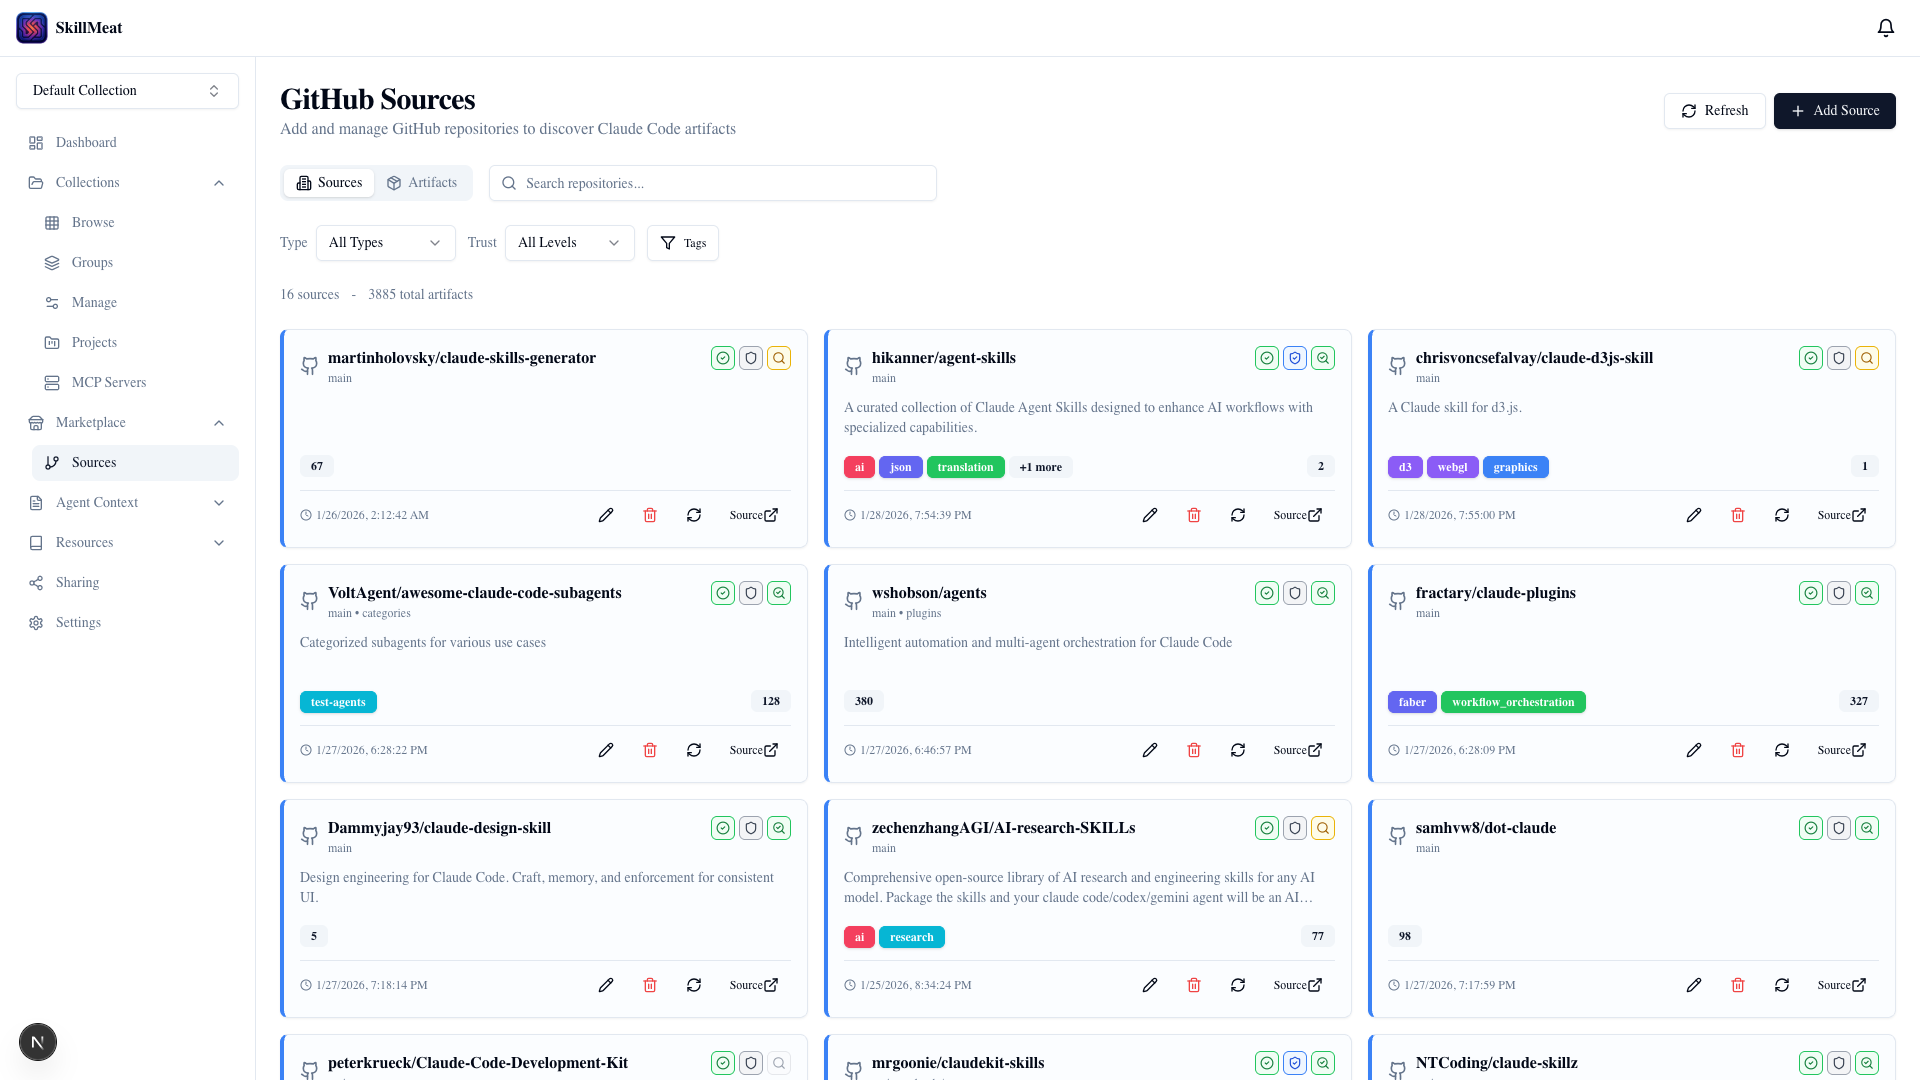Open the Projects page
Viewport: 1920px width, 1080px height.
point(135,343)
